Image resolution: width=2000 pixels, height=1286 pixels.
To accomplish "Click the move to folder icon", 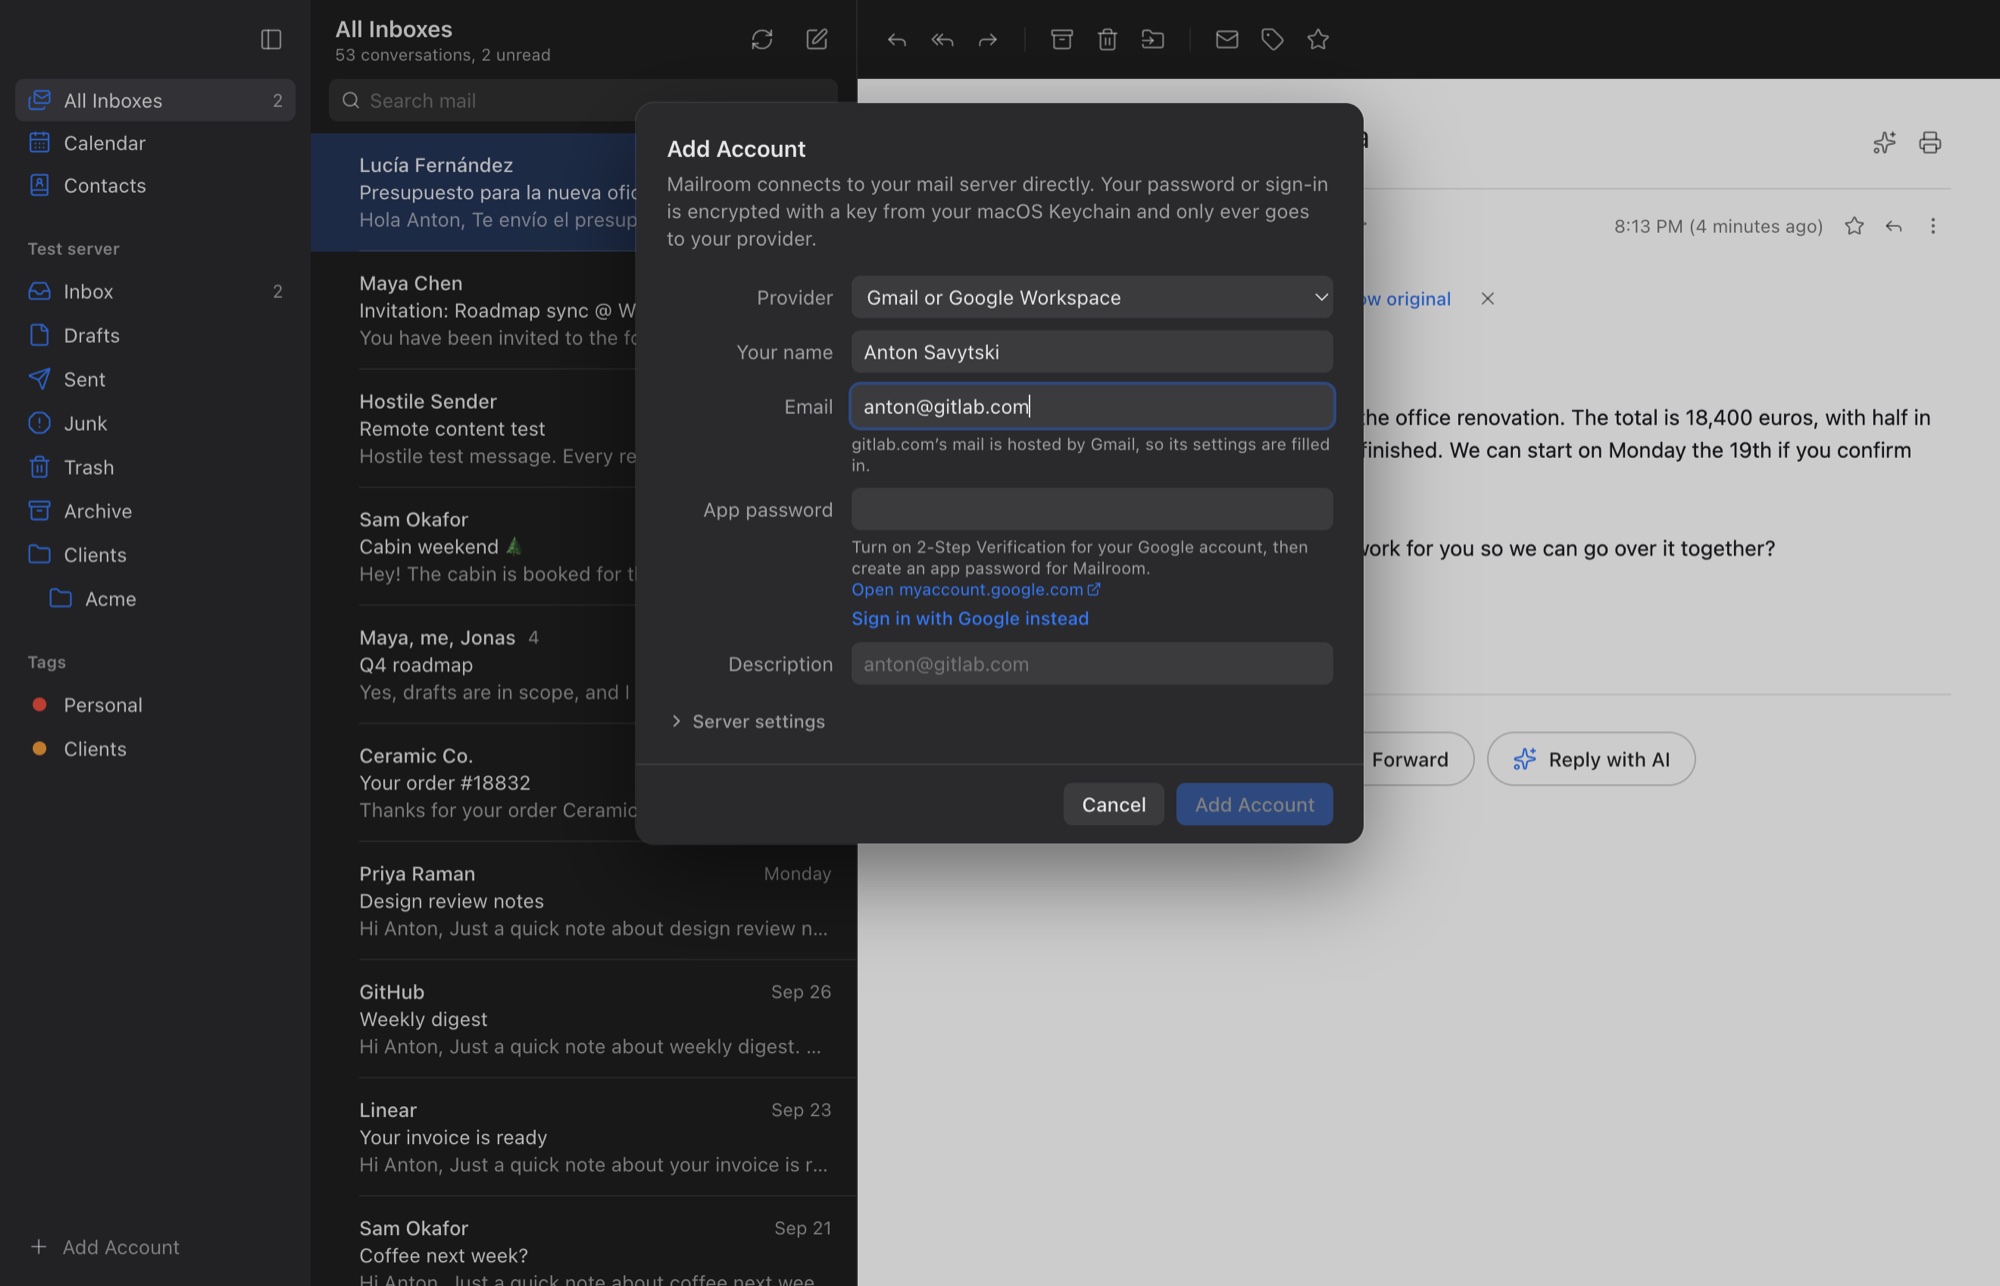I will 1153,39.
